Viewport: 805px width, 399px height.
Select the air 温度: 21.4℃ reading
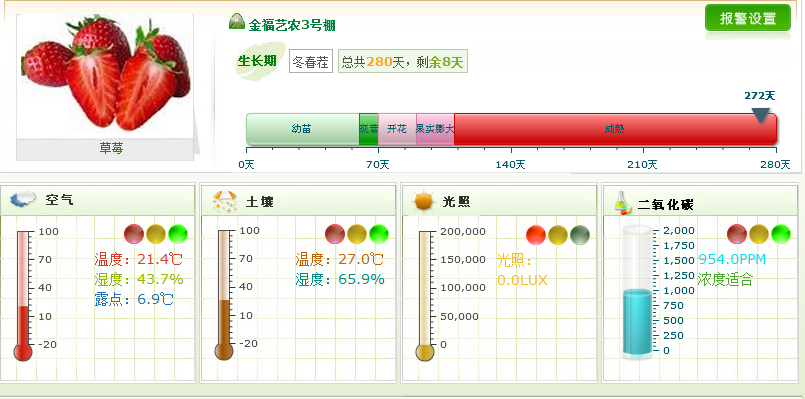pos(138,259)
